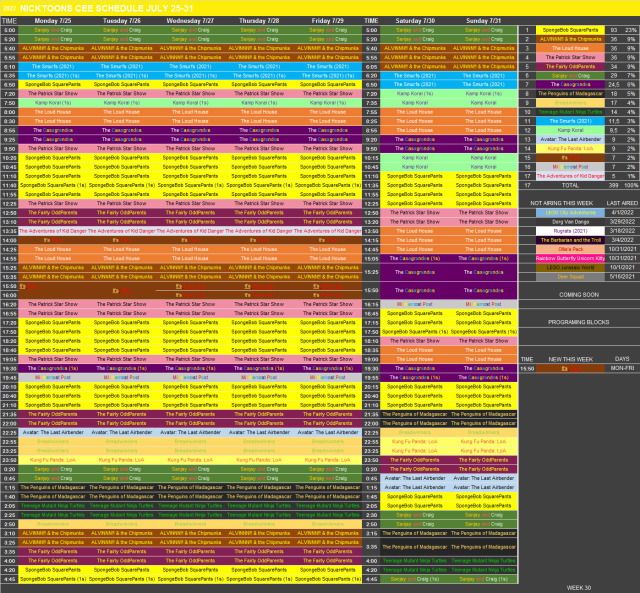The width and height of the screenshot is (640, 593).
Task: Click rank 14 'Kung Fu Panda: LoA' ranking entry
Action: (570, 149)
